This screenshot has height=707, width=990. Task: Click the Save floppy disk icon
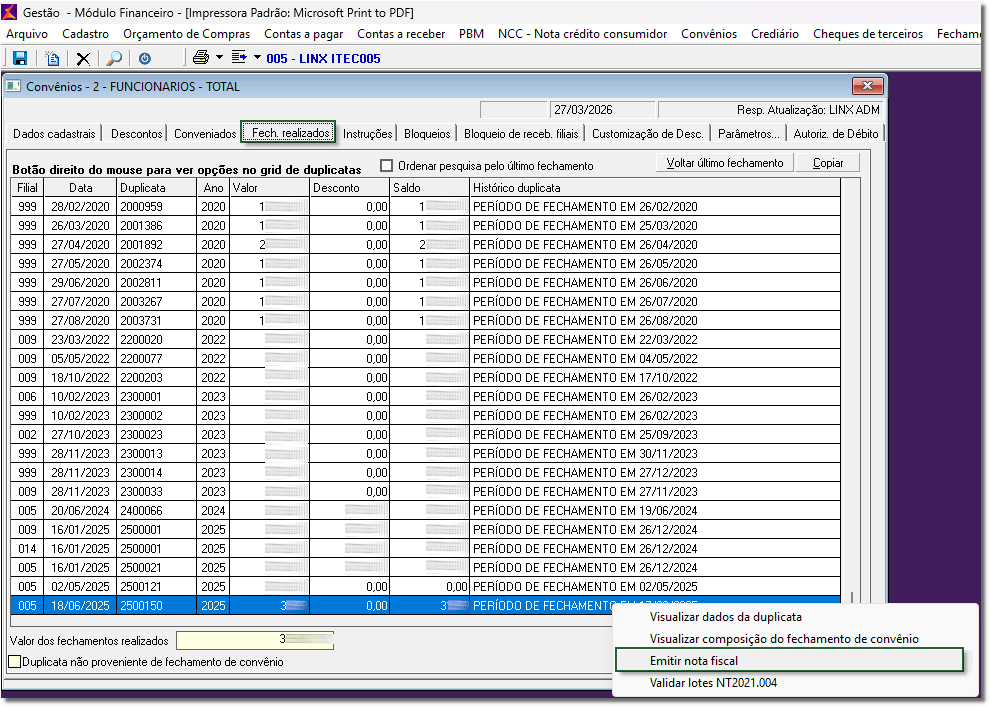point(19,59)
